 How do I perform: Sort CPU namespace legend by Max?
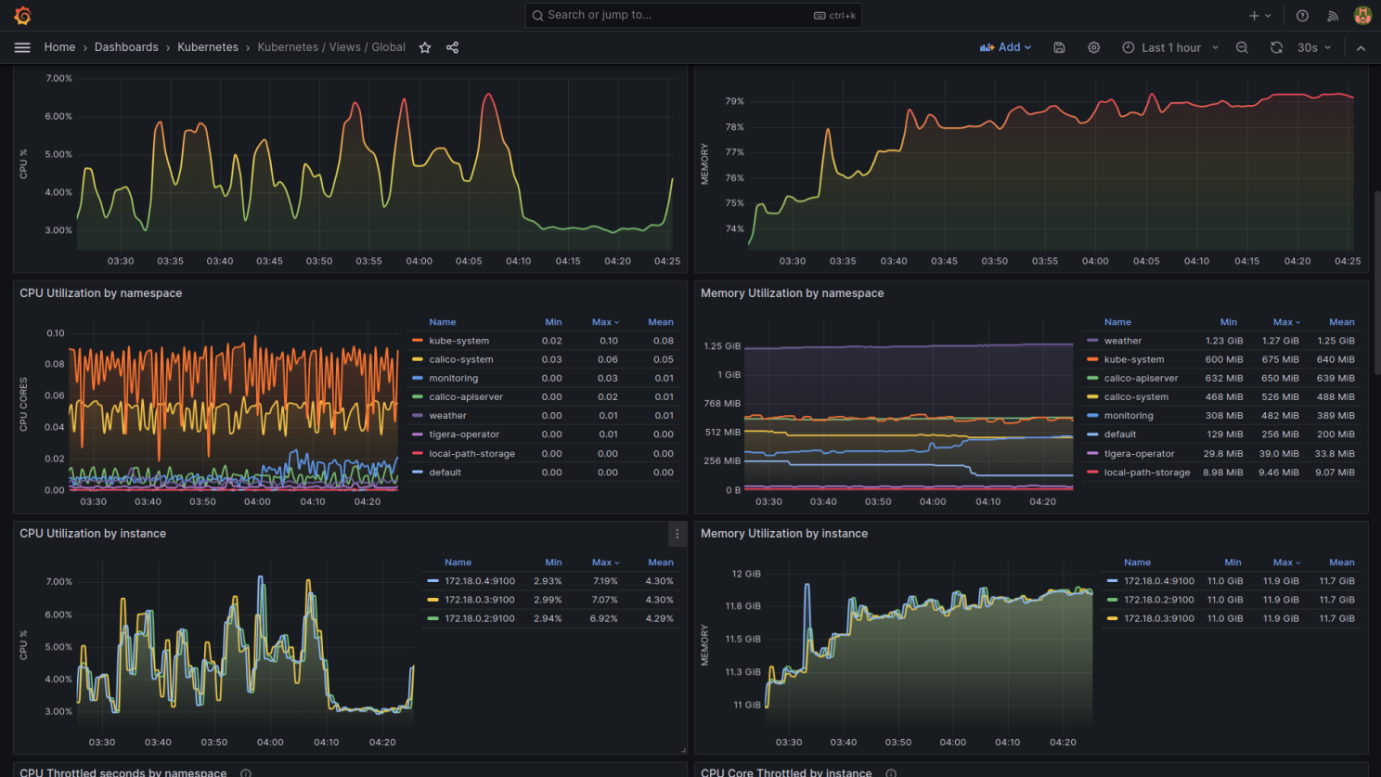tap(605, 322)
